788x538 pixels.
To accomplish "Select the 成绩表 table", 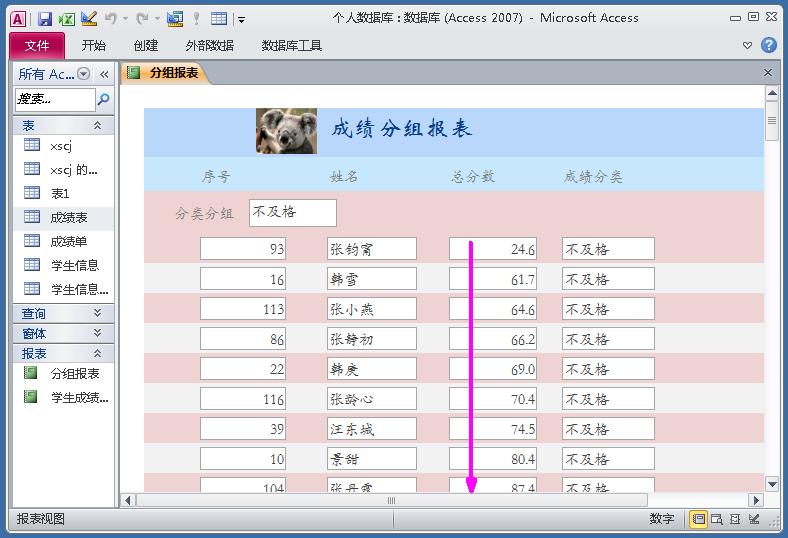I will pyautogui.click(x=64, y=218).
